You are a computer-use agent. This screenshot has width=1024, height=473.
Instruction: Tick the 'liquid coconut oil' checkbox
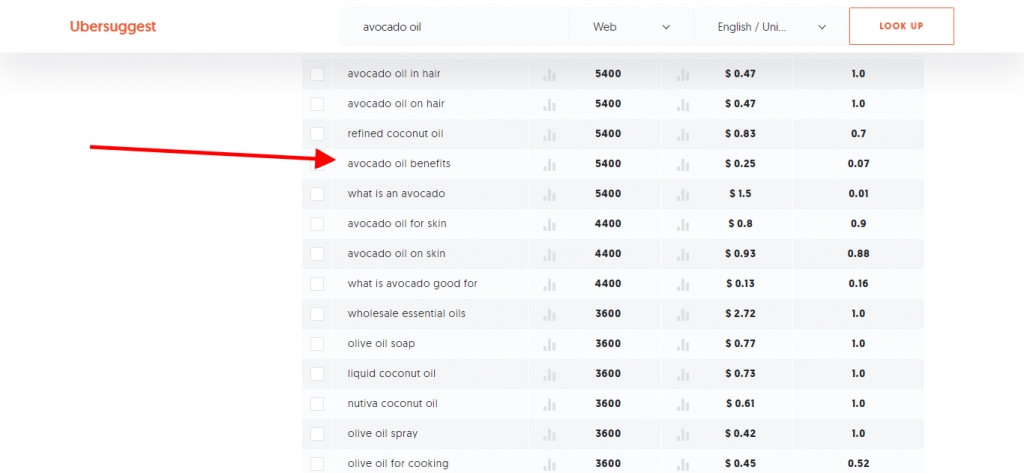point(317,374)
